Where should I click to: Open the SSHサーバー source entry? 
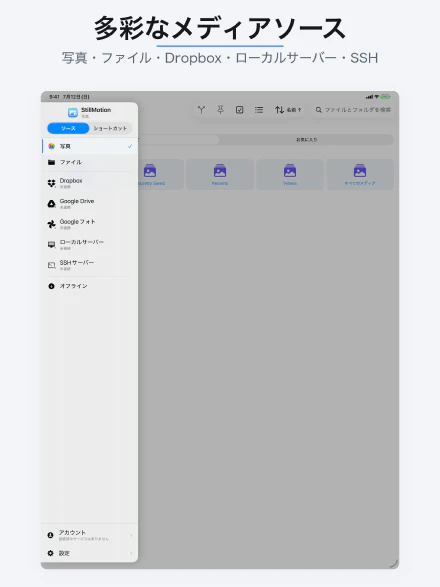pos(89,265)
